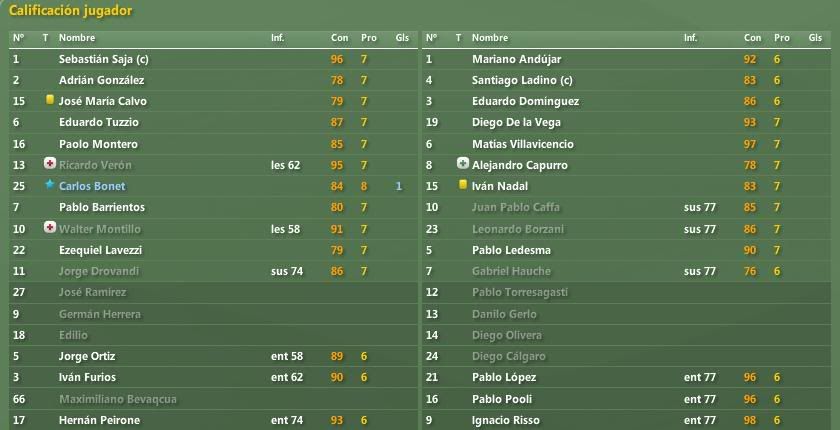Sort left table by Con column header
Viewport: 840px width, 430px height.
click(339, 38)
